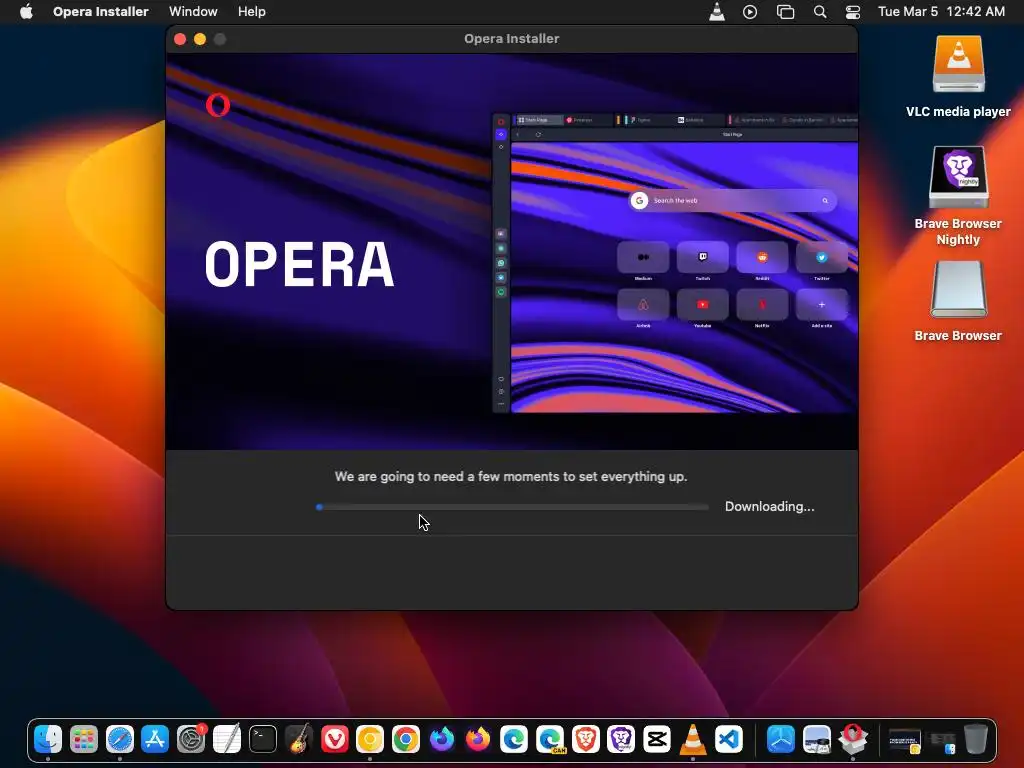Image resolution: width=1024 pixels, height=768 pixels.
Task: Launch the purple Brave Nightly Dock icon
Action: click(x=620, y=739)
